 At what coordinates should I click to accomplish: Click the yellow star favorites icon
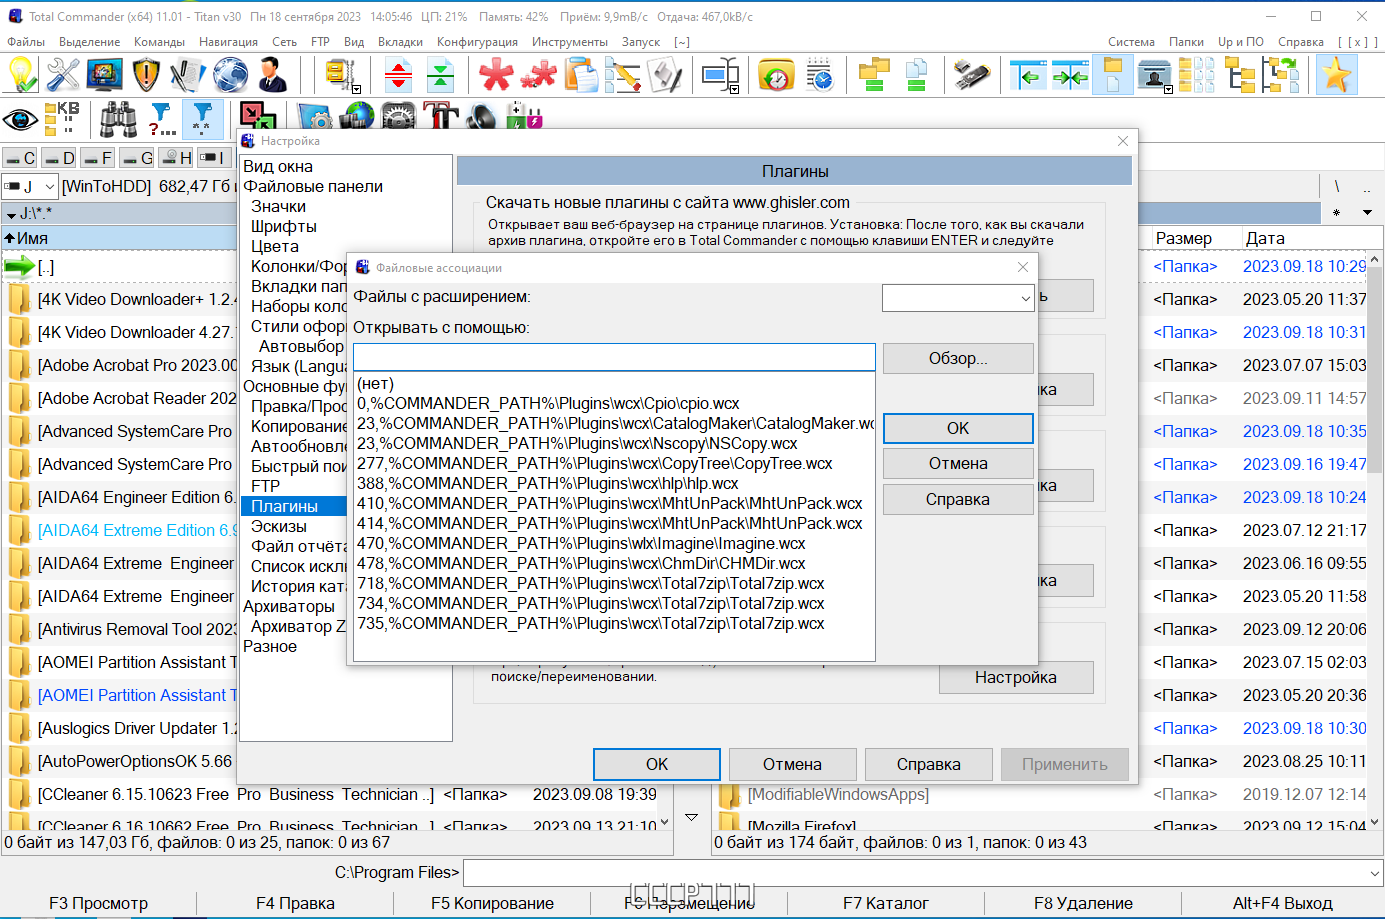(1336, 75)
